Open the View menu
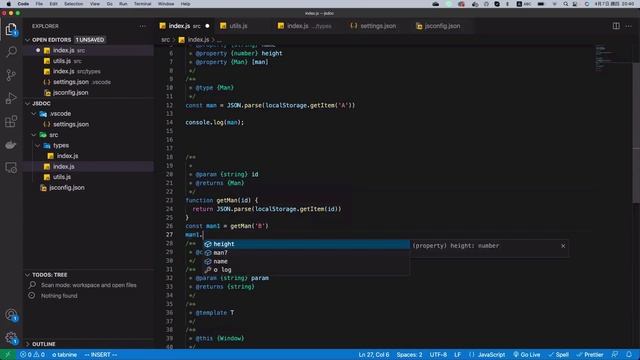 95,4
